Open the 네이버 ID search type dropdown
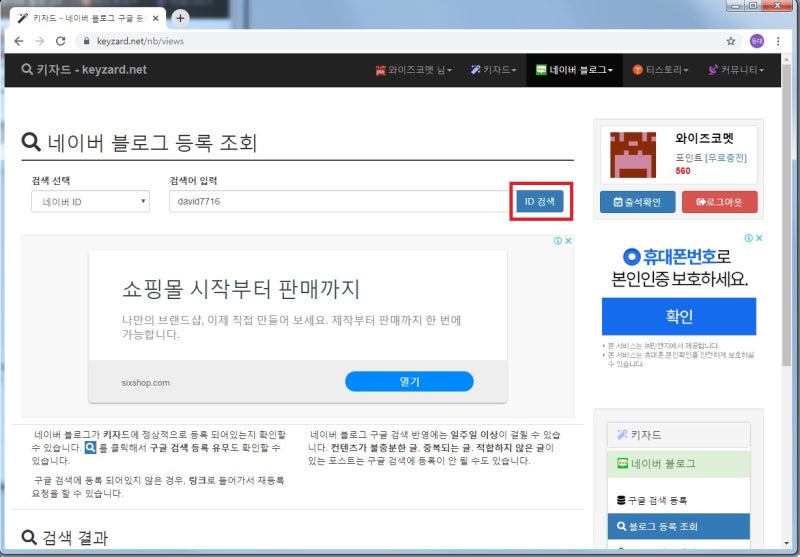Viewport: 800px width, 557px height. tap(90, 201)
